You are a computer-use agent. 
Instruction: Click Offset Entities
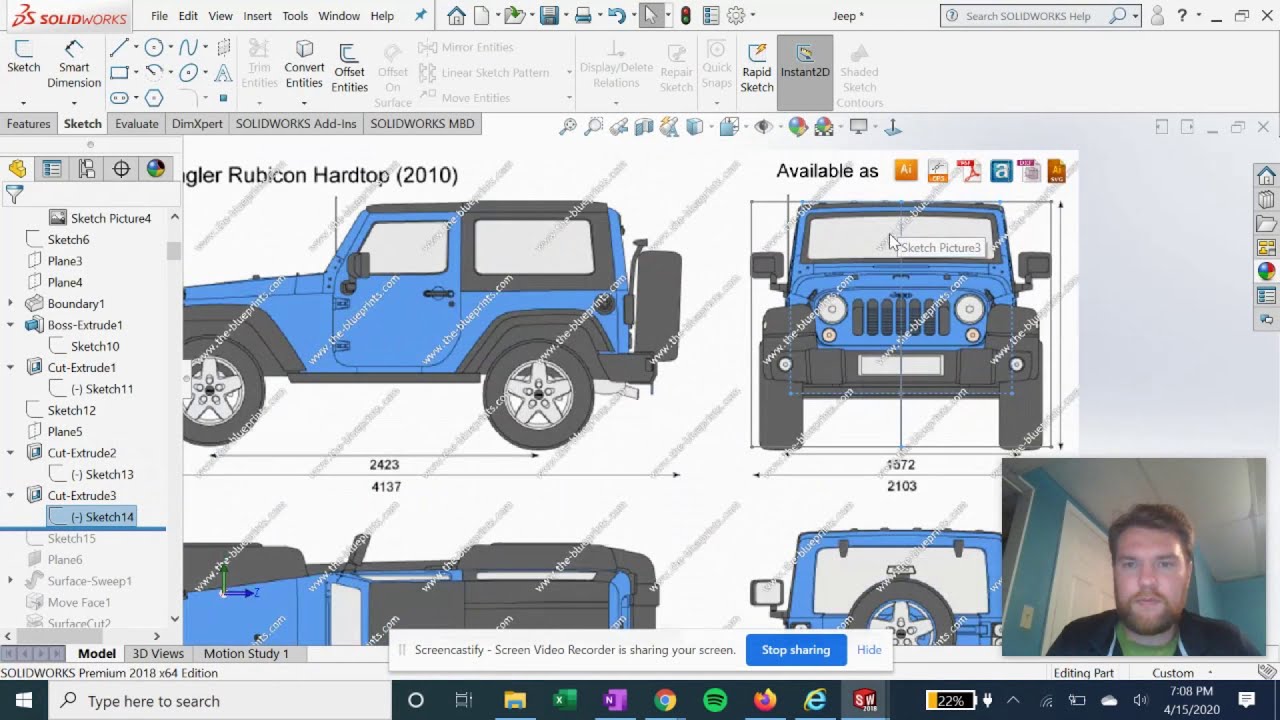349,68
